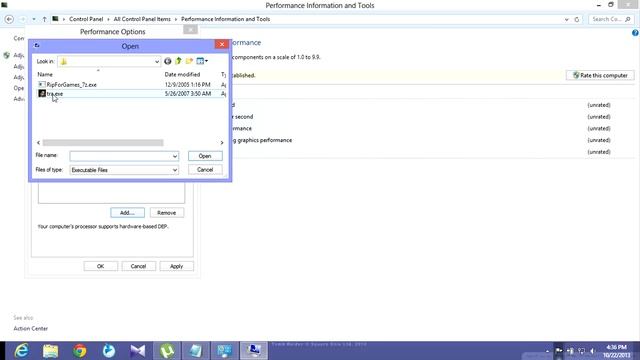Click OK in Performance Options
Screen dimensions: 640x360
100,266
